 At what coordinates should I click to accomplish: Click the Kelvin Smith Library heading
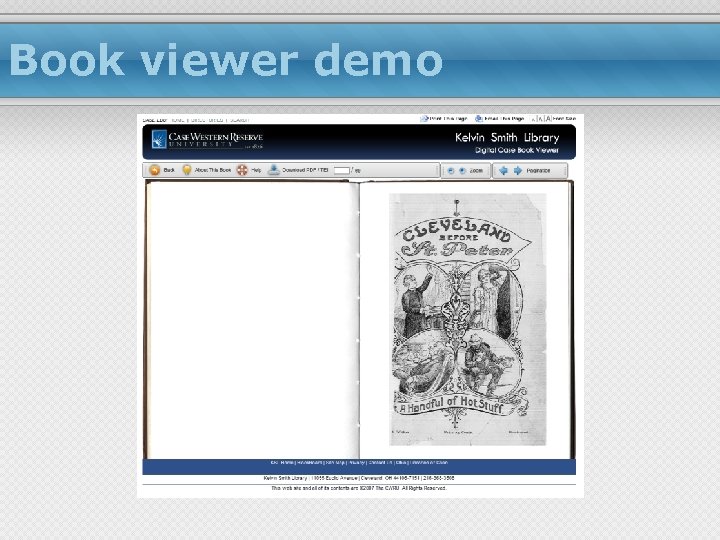pyautogui.click(x=507, y=137)
